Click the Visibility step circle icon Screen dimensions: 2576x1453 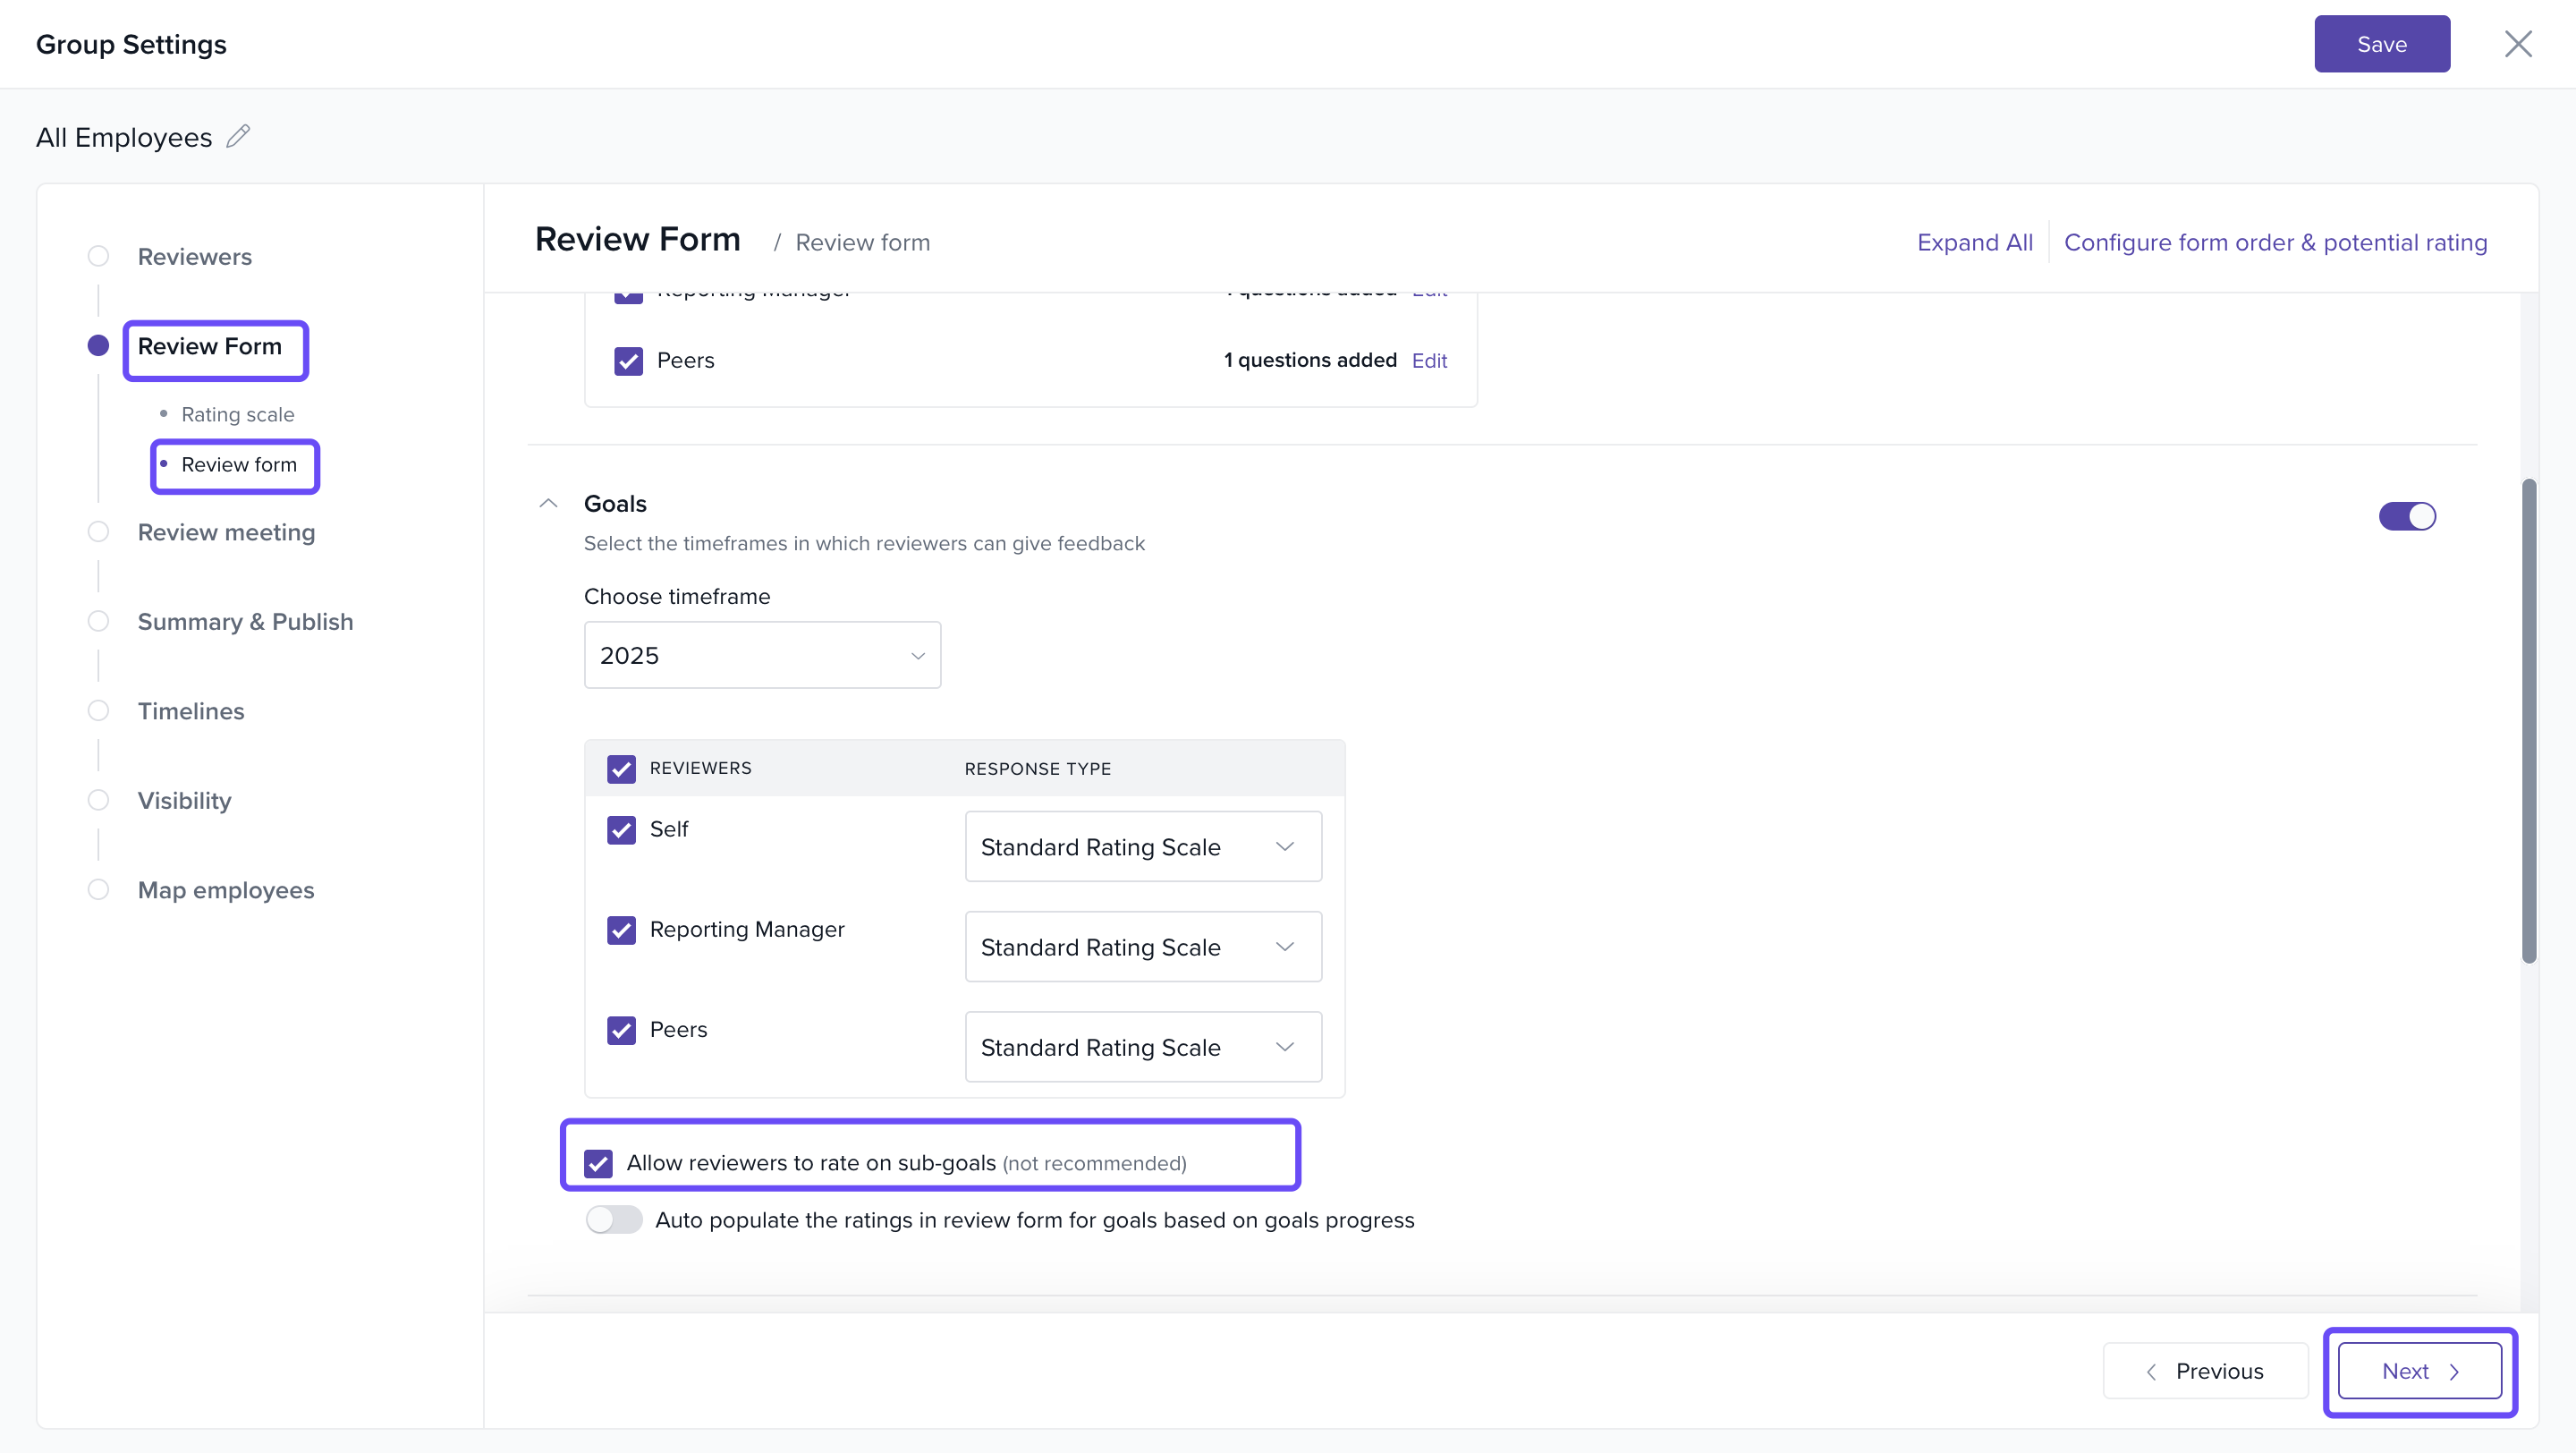point(98,800)
